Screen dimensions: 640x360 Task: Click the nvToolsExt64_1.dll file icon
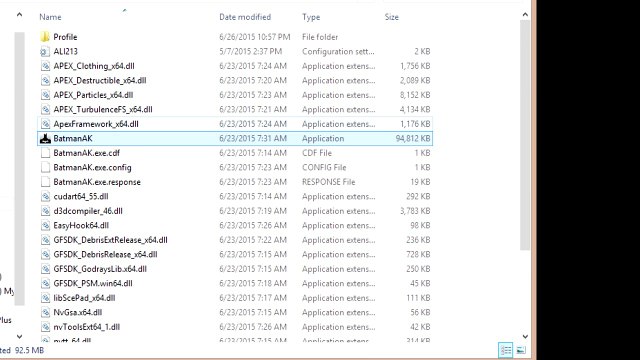(45, 327)
